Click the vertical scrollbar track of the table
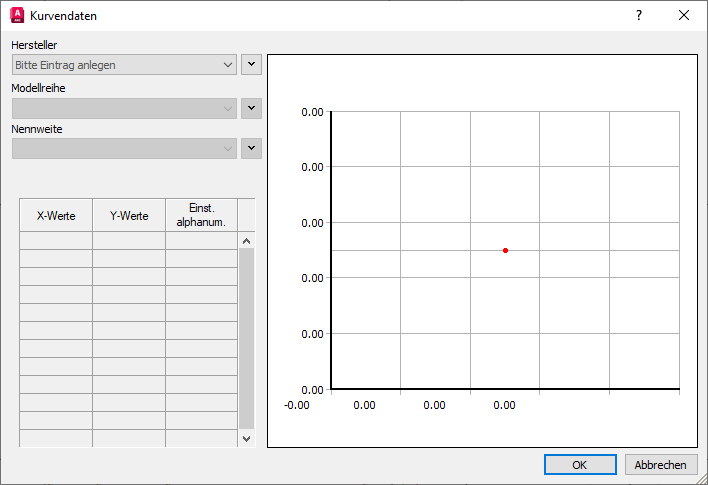708x485 pixels. [246, 338]
